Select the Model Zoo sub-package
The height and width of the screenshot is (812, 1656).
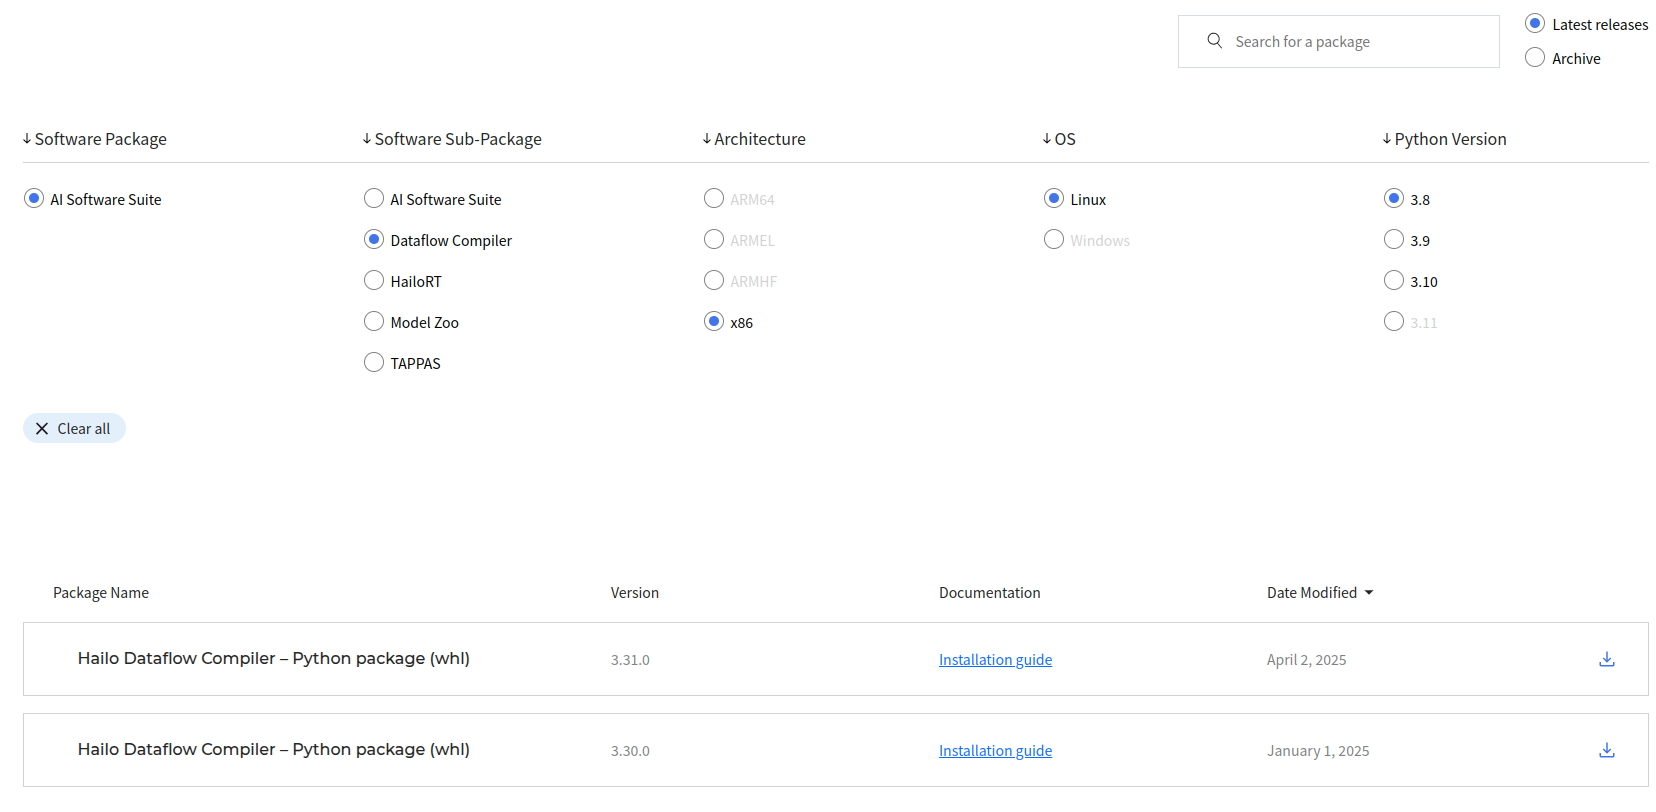pos(374,322)
